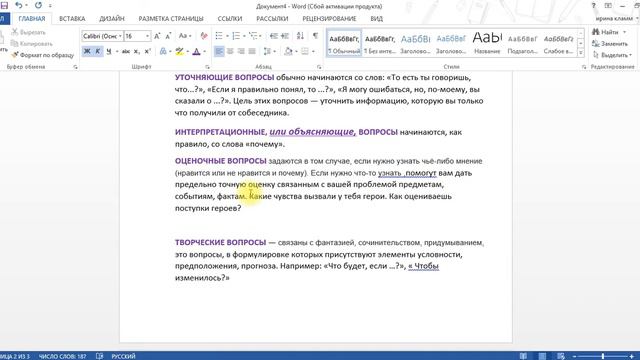Open the font size dropdown
Viewport: 640px width, 360px height.
click(147, 36)
